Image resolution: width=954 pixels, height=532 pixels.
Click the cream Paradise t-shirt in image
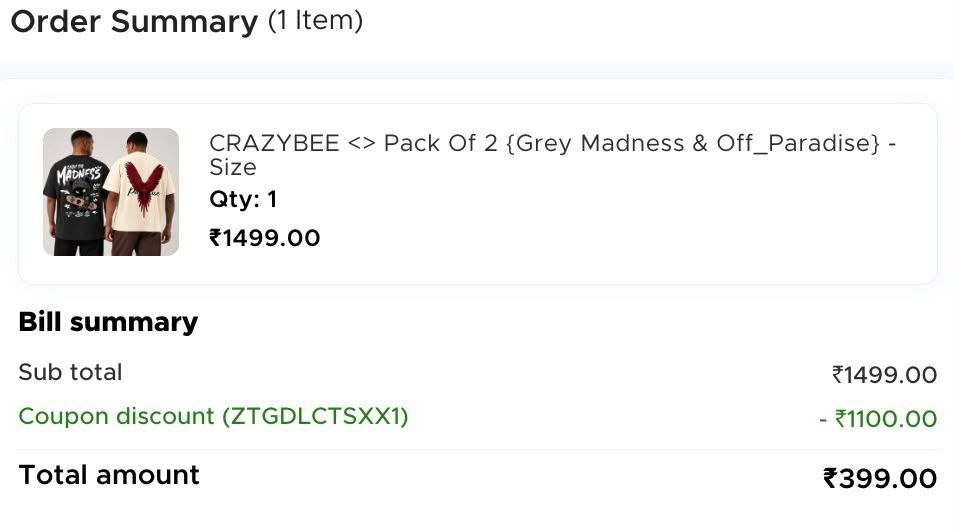pos(140,192)
